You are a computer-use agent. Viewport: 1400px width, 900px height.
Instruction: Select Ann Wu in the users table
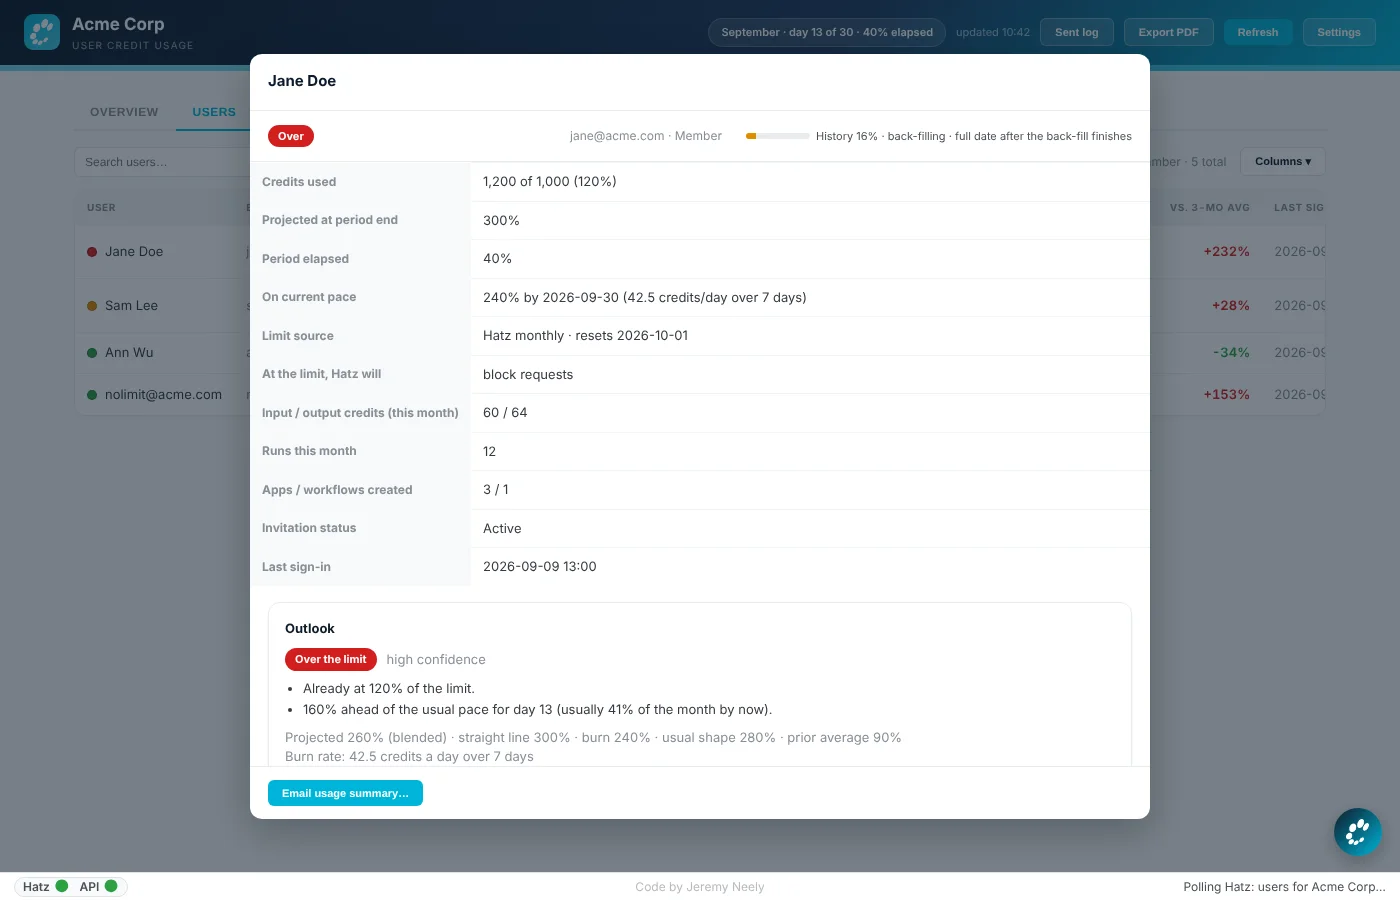coord(129,353)
